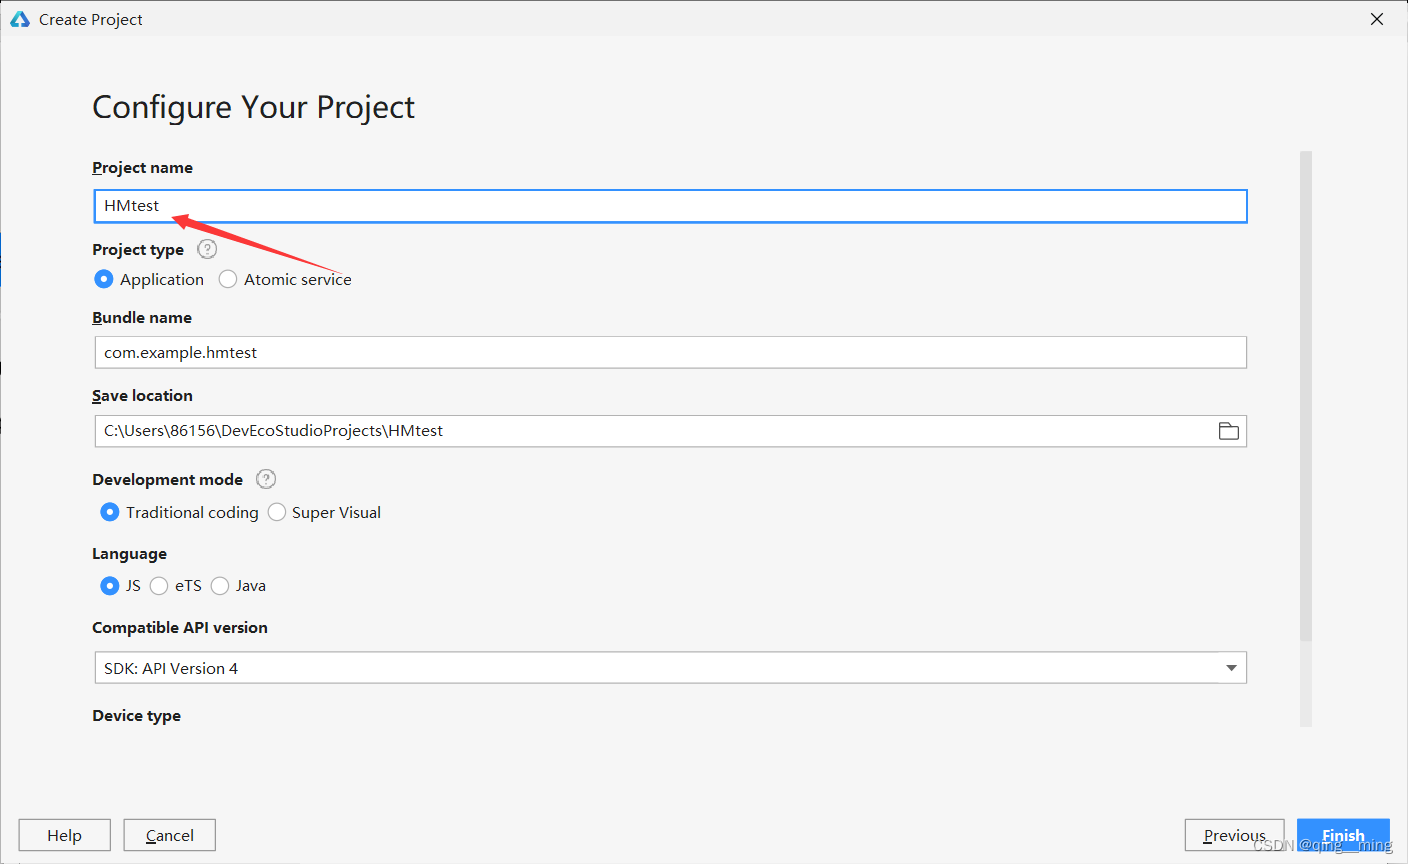Viewport: 1408px width, 864px height.
Task: Click Finish to create project
Action: [1343, 835]
